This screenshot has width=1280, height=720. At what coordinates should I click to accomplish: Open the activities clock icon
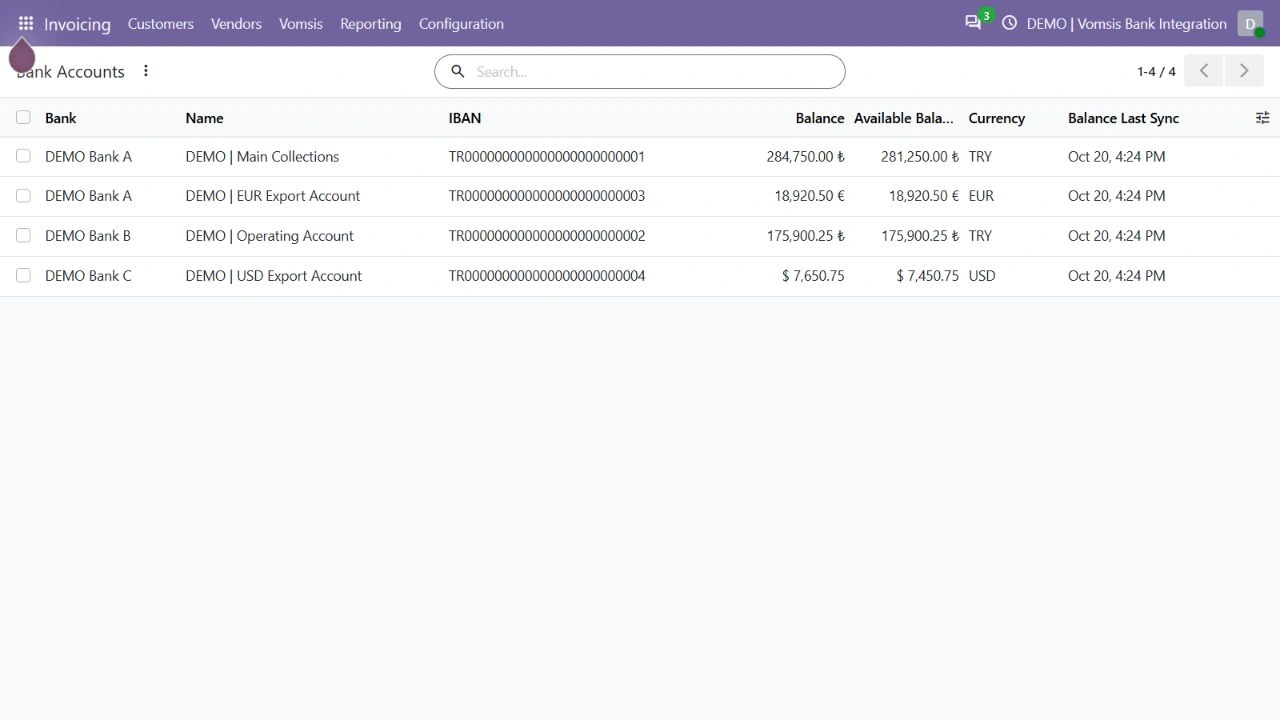(1009, 23)
